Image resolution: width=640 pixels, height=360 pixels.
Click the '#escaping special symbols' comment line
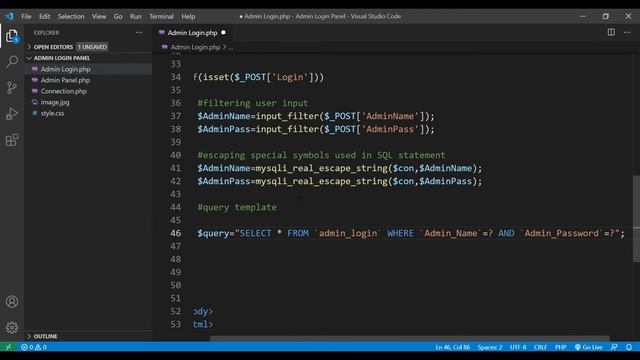[x=321, y=155]
